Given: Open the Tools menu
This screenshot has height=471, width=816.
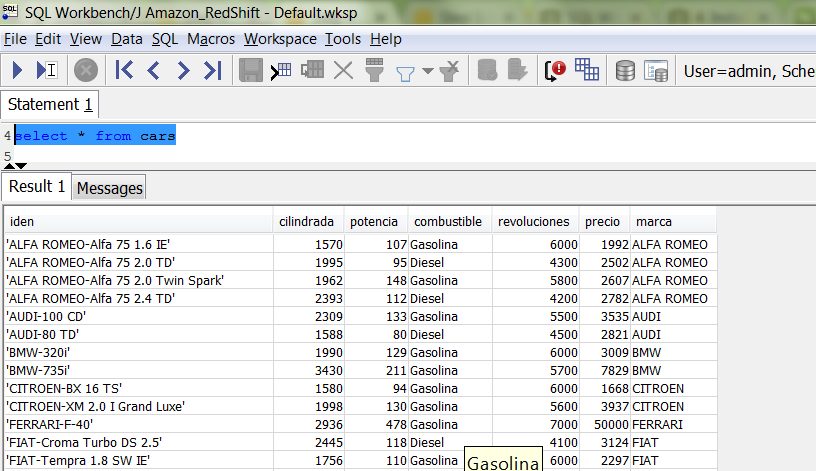Looking at the screenshot, I should (x=343, y=39).
